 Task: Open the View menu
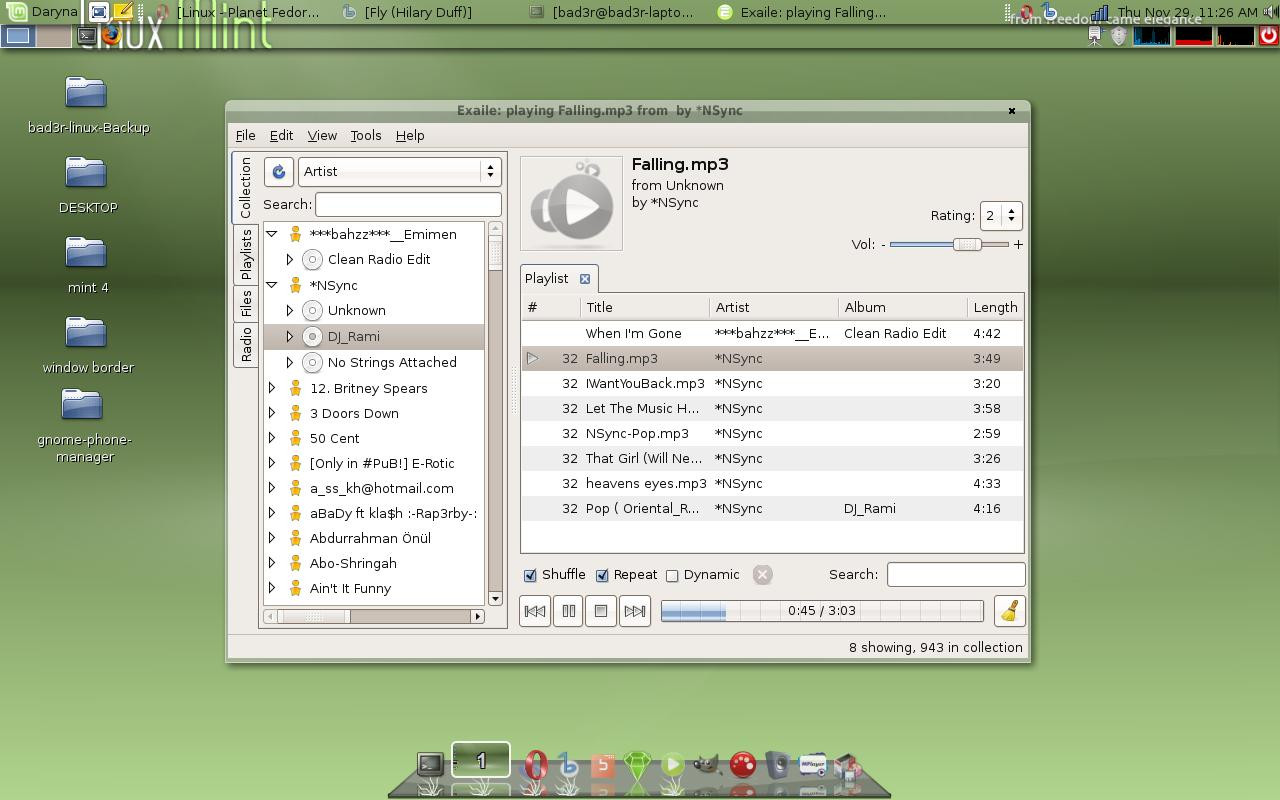click(x=322, y=135)
